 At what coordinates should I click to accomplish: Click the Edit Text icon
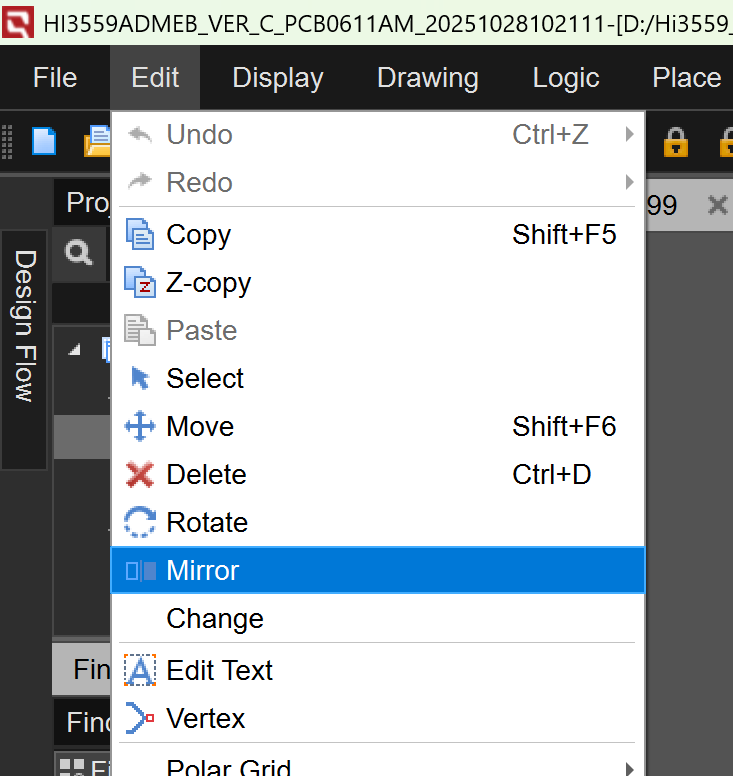(x=140, y=671)
